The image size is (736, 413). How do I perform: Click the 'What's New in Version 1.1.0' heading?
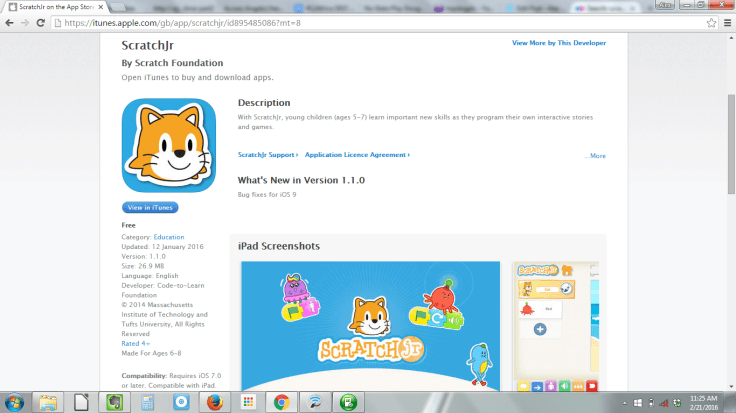coord(301,180)
